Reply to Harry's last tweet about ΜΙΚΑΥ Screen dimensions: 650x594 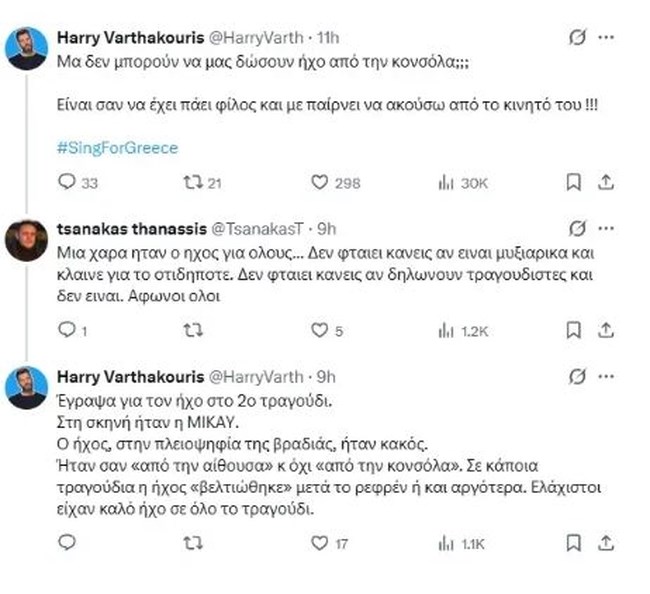tap(67, 543)
